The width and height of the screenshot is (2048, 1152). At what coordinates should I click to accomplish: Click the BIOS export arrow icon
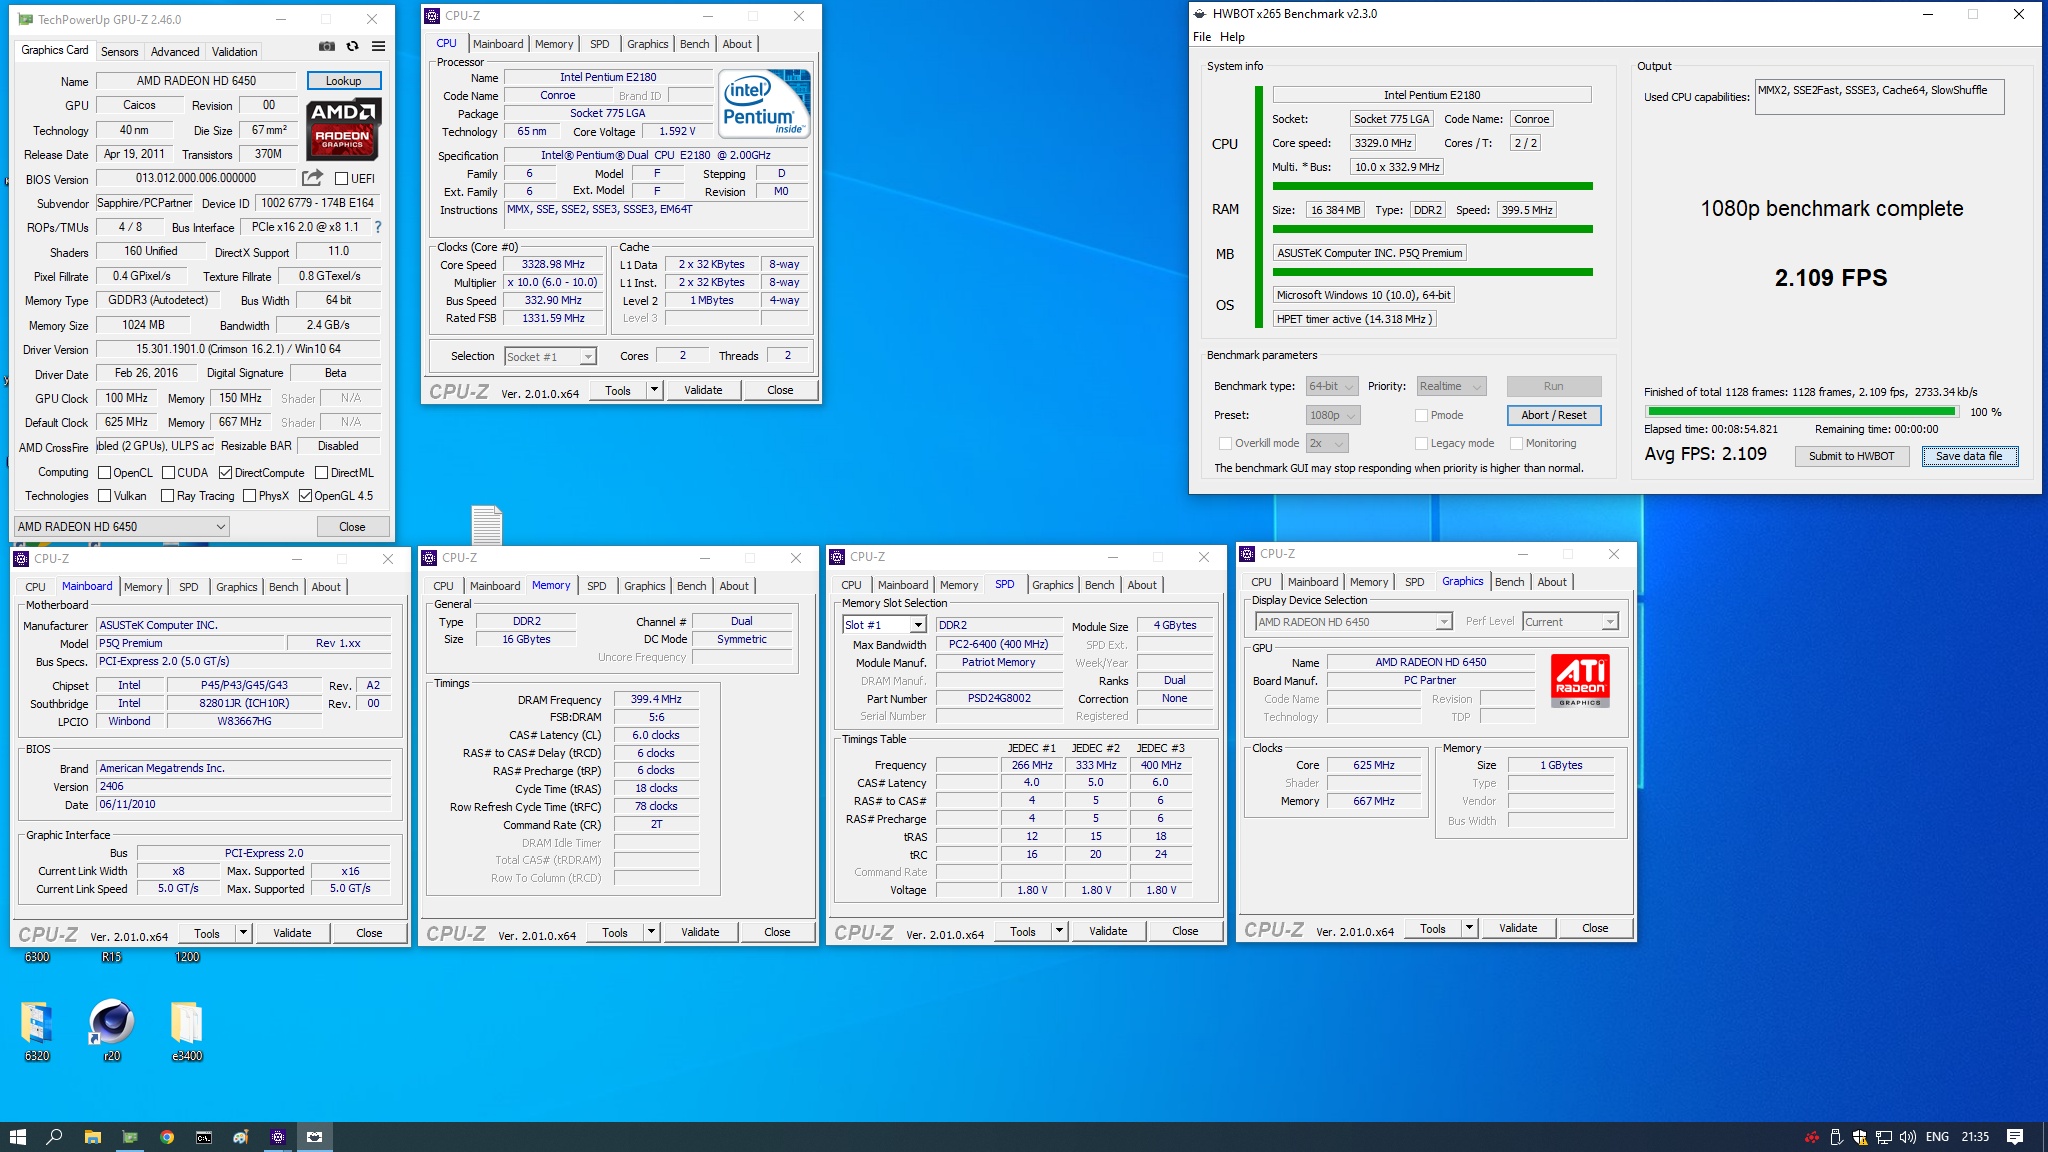pyautogui.click(x=313, y=178)
